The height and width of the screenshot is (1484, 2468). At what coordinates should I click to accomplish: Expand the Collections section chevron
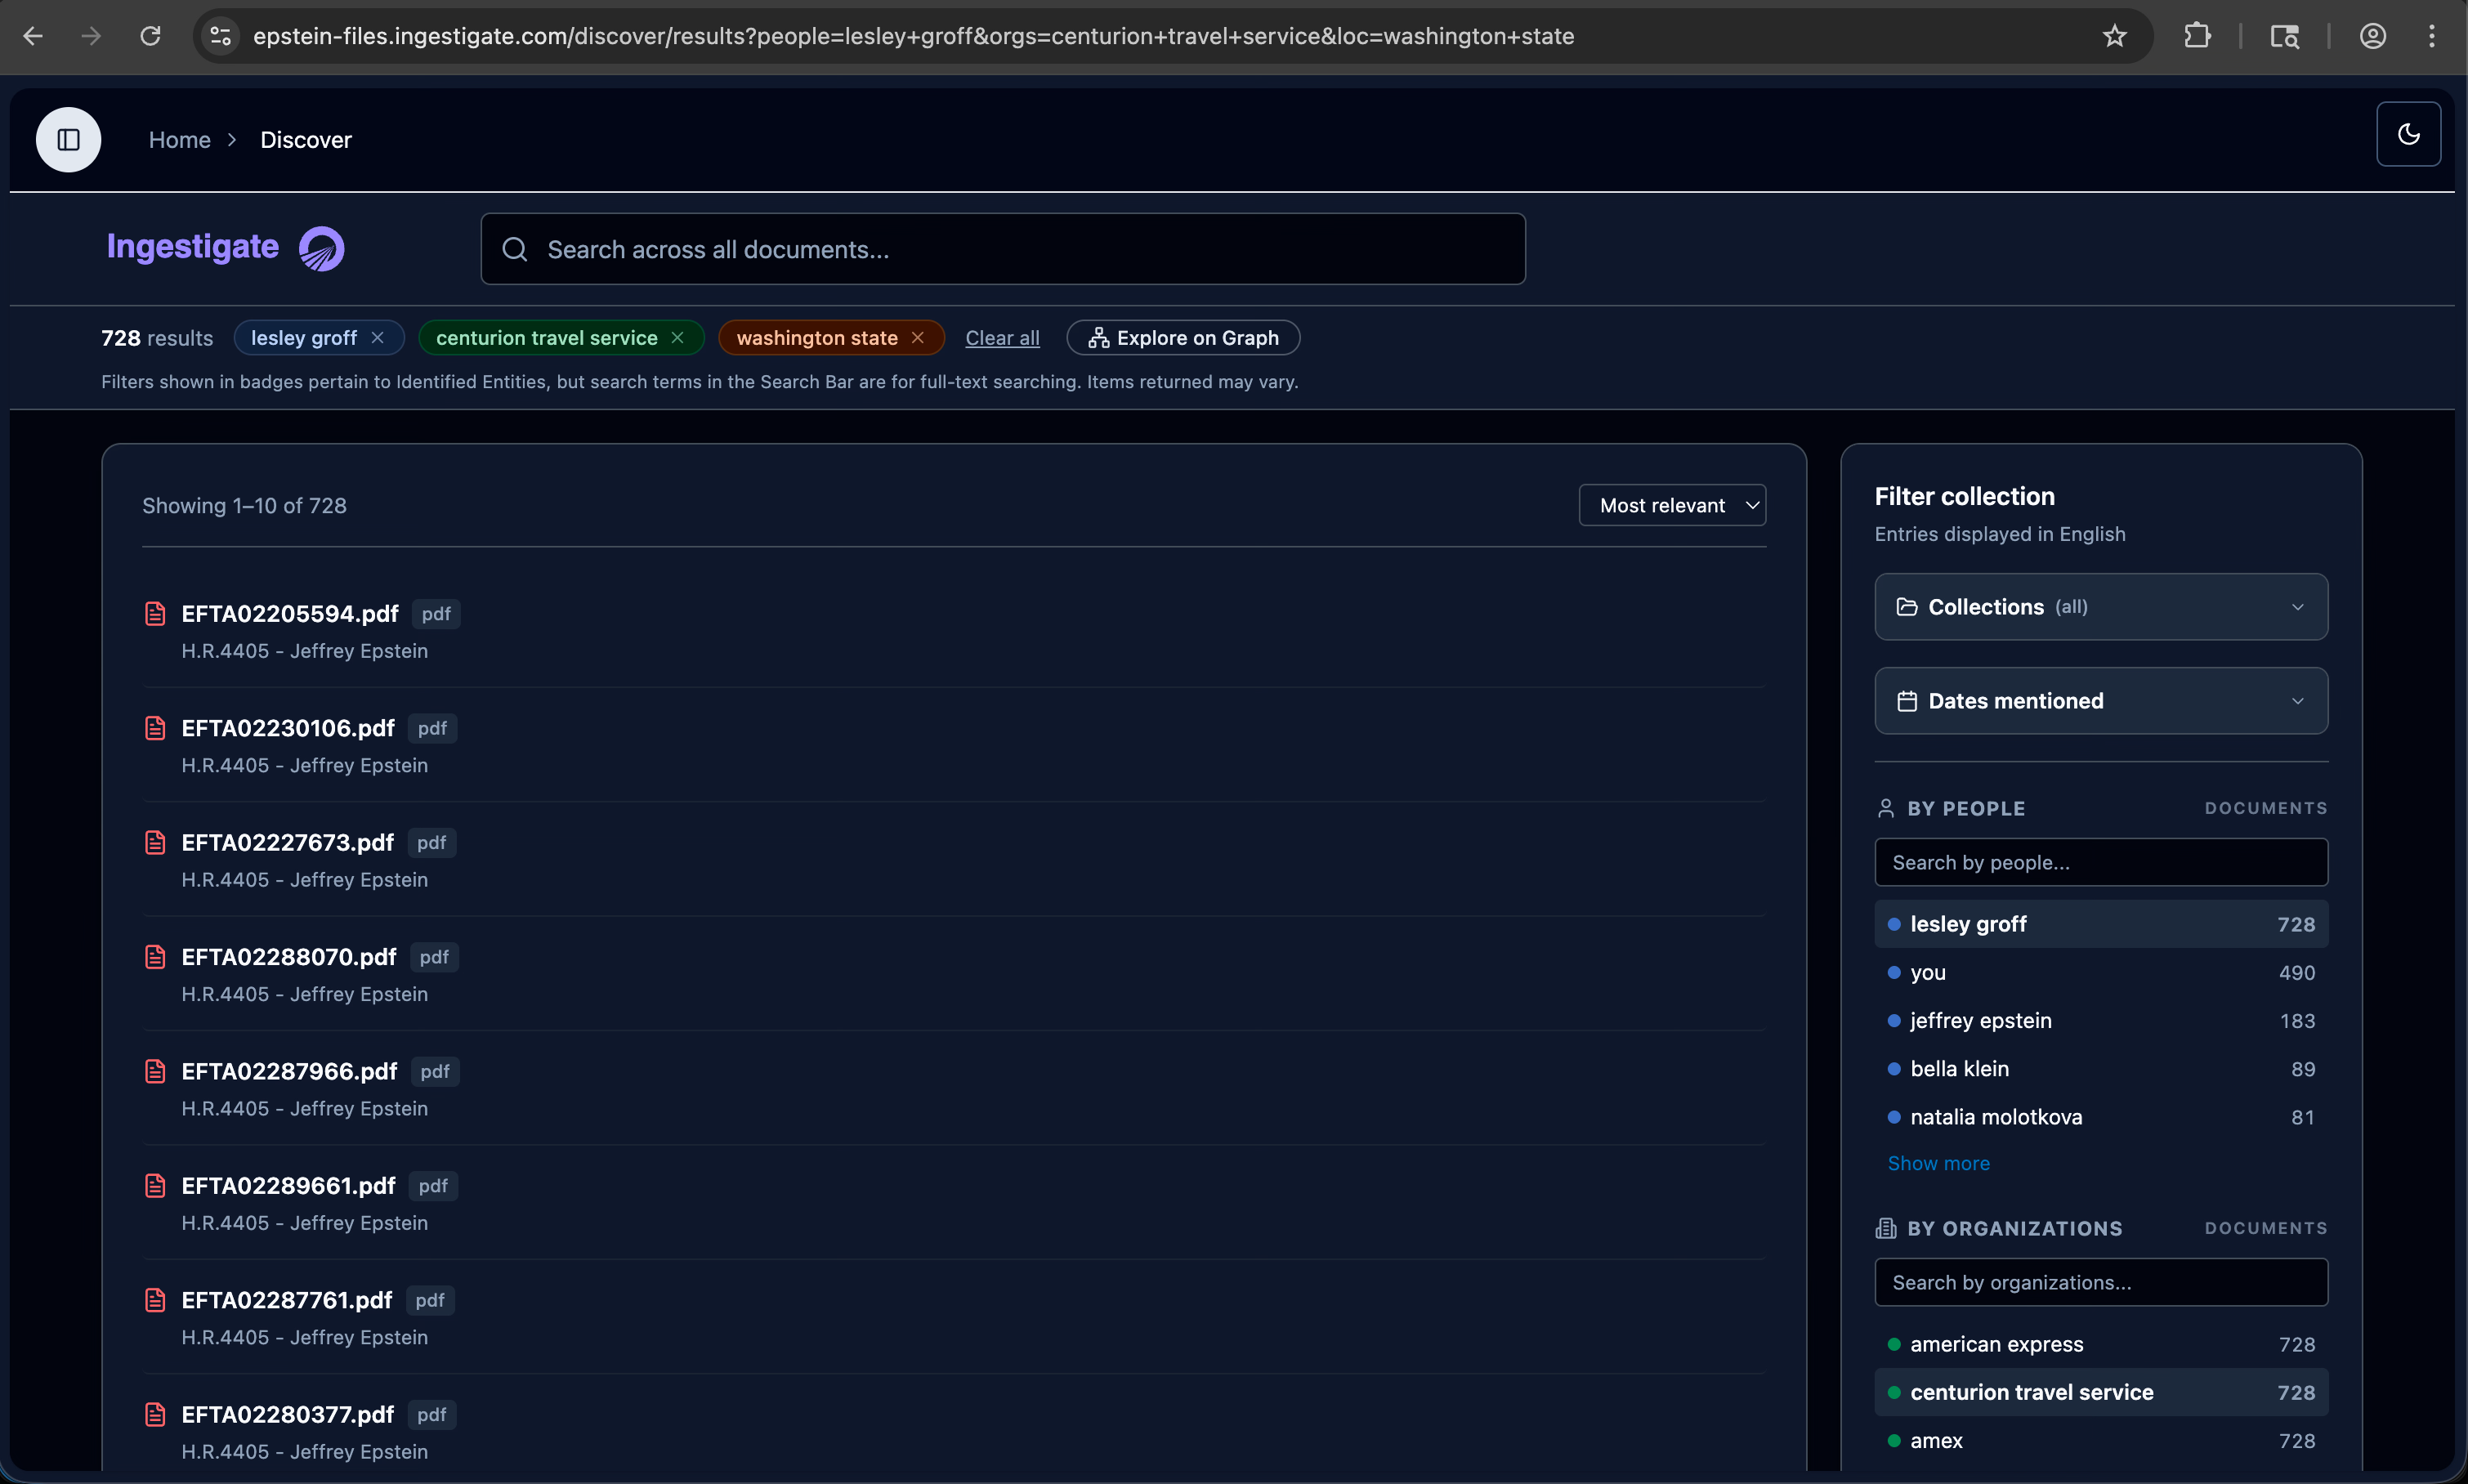(2297, 606)
